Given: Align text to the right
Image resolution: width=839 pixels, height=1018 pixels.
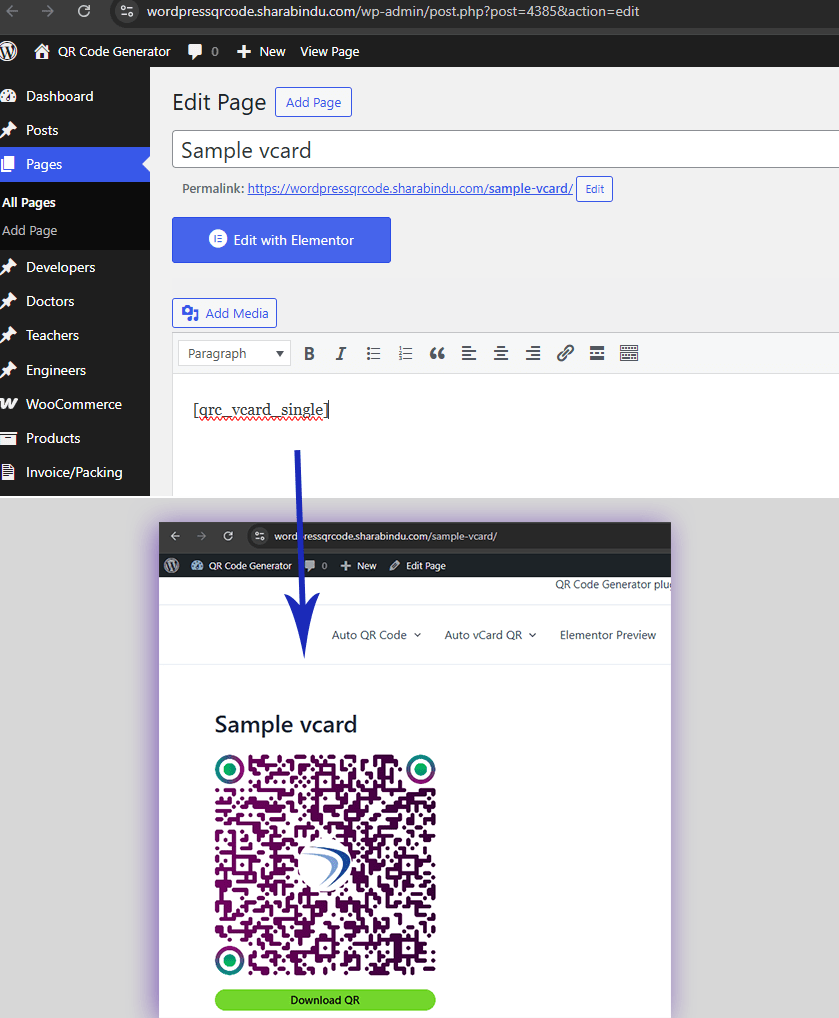Looking at the screenshot, I should (x=533, y=354).
